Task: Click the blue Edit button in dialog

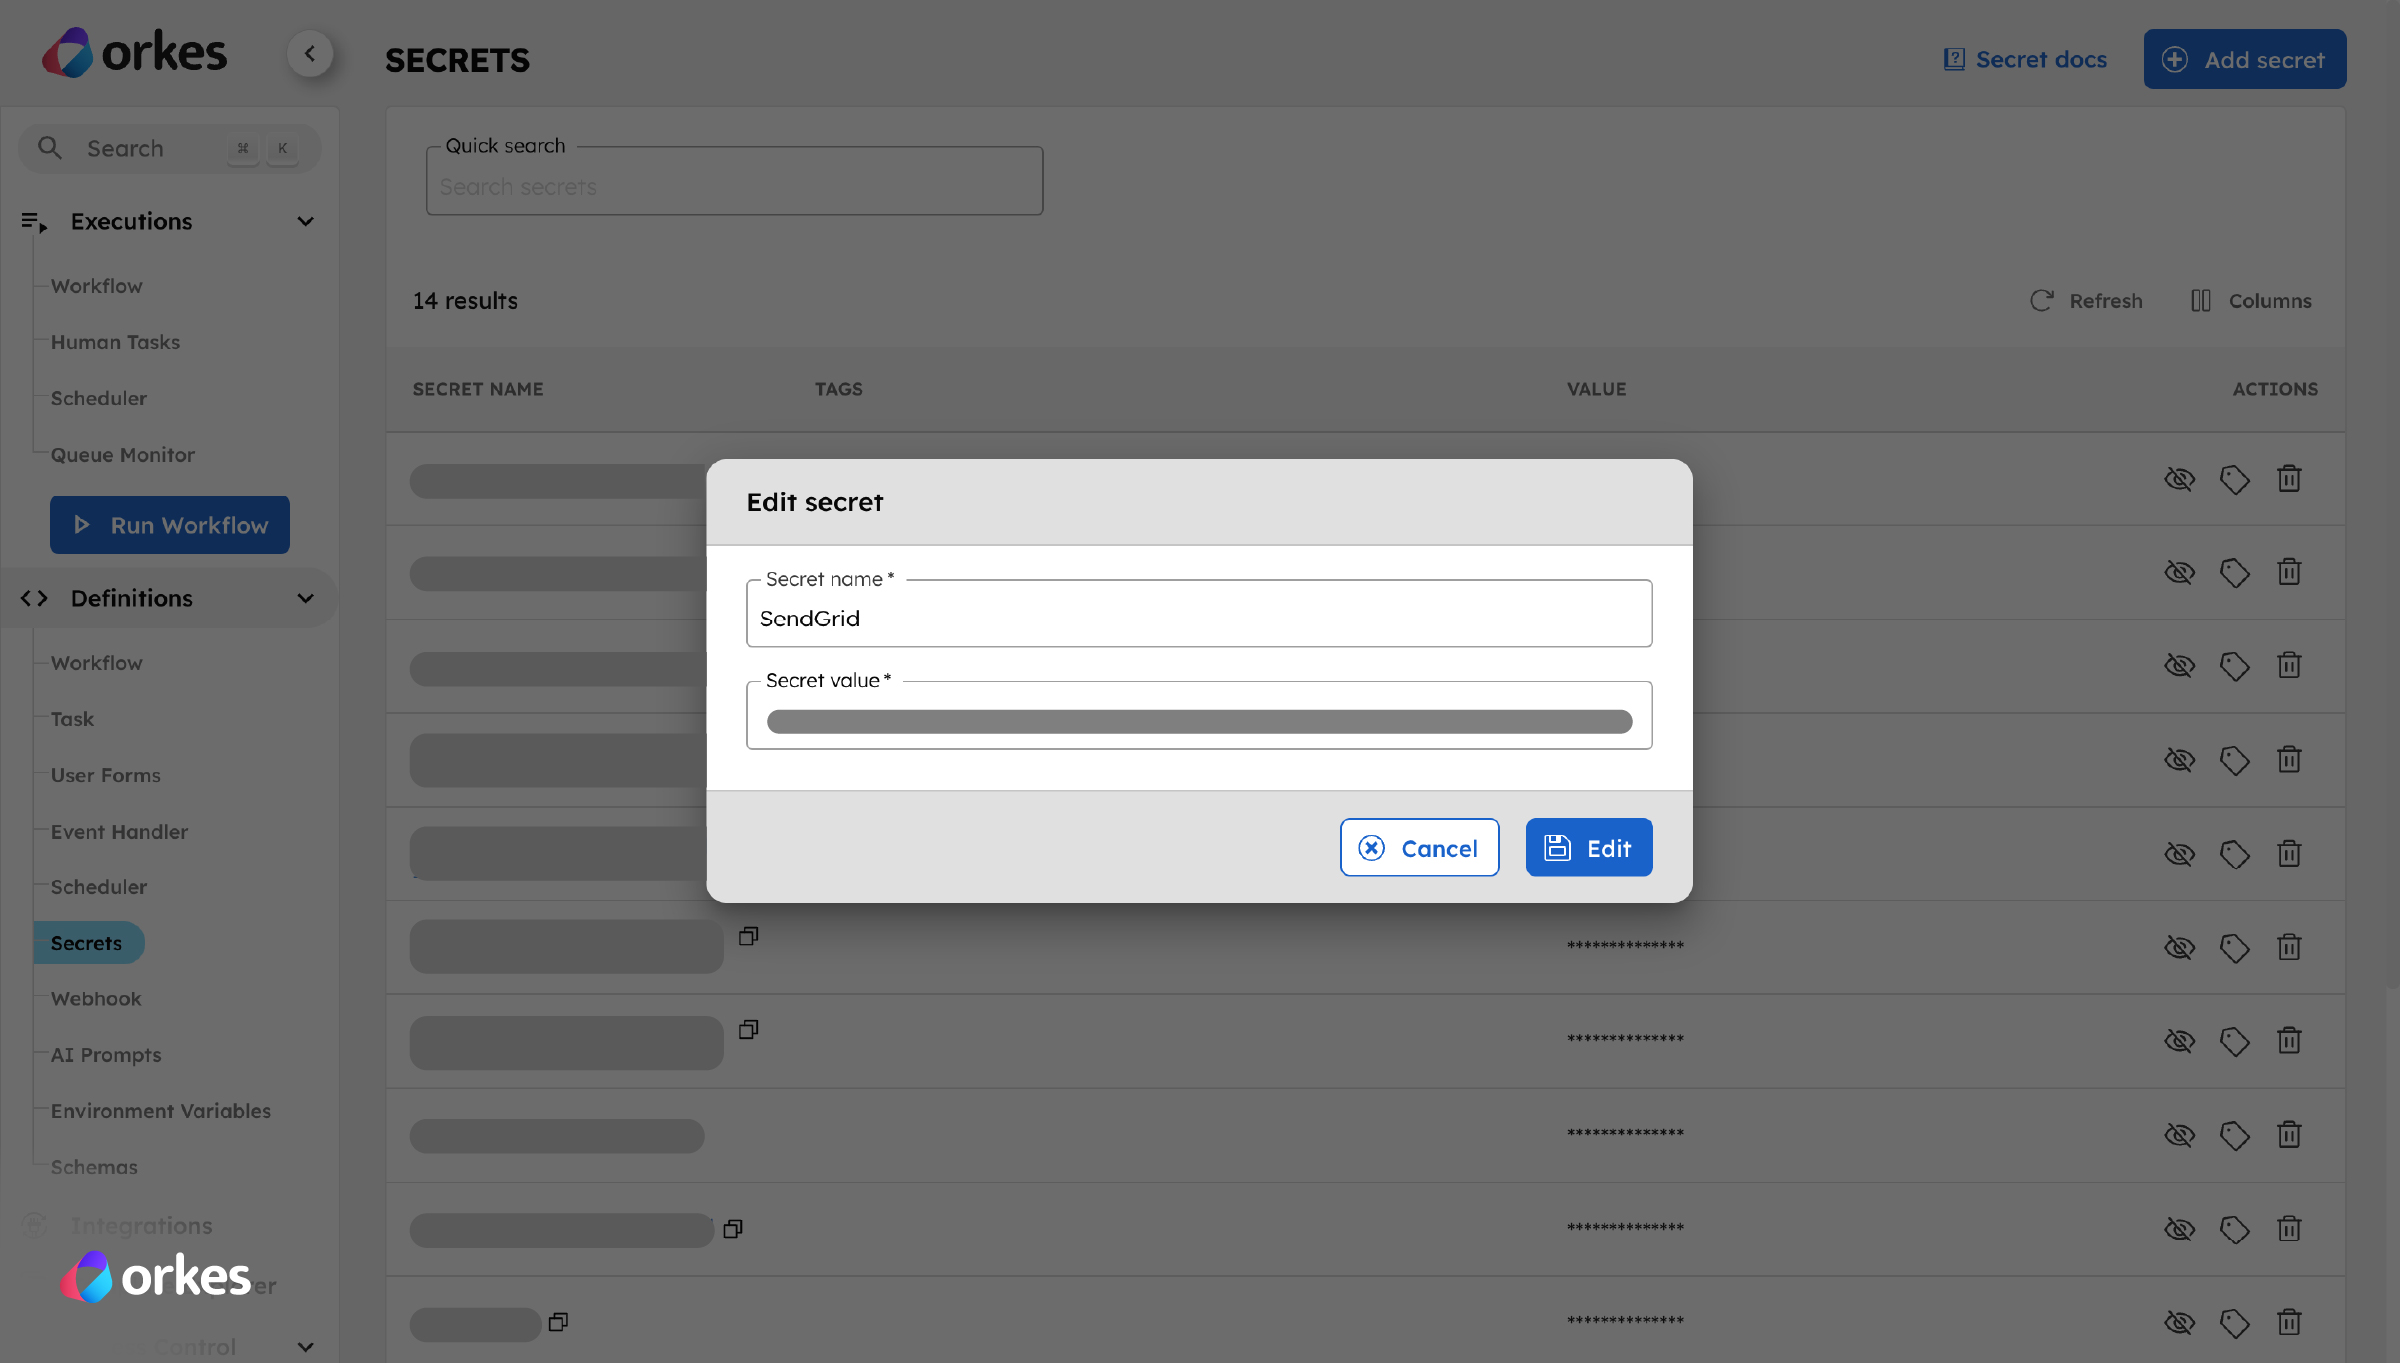Action: [x=1588, y=848]
